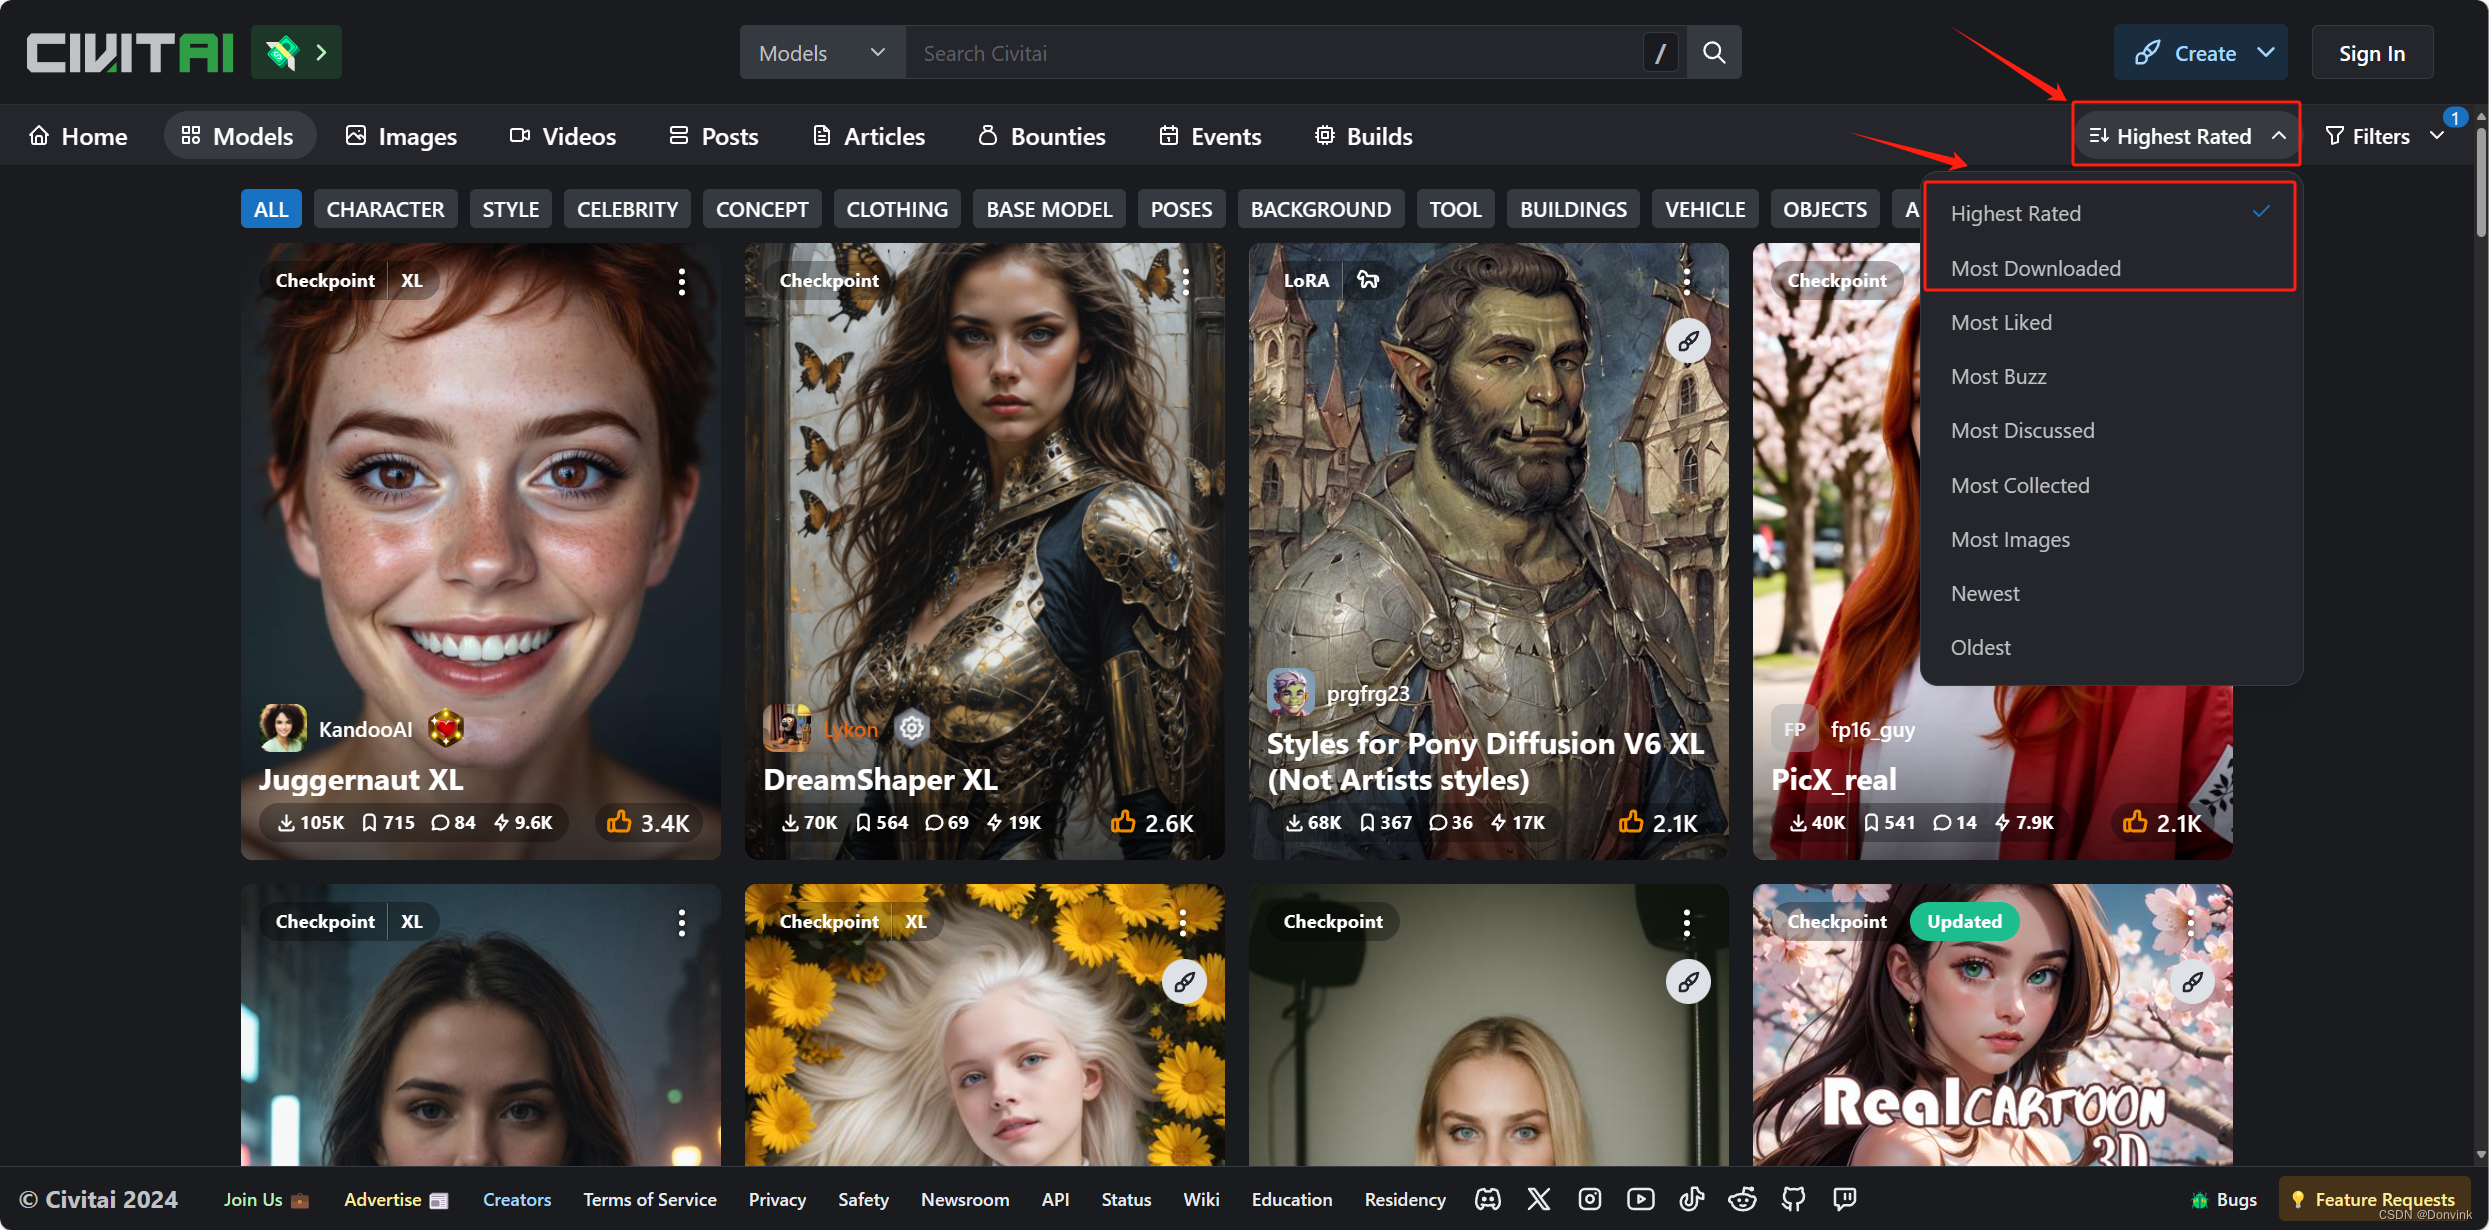Viewport: 2489px width, 1230px height.
Task: Select Oldest sort option
Action: click(2111, 647)
